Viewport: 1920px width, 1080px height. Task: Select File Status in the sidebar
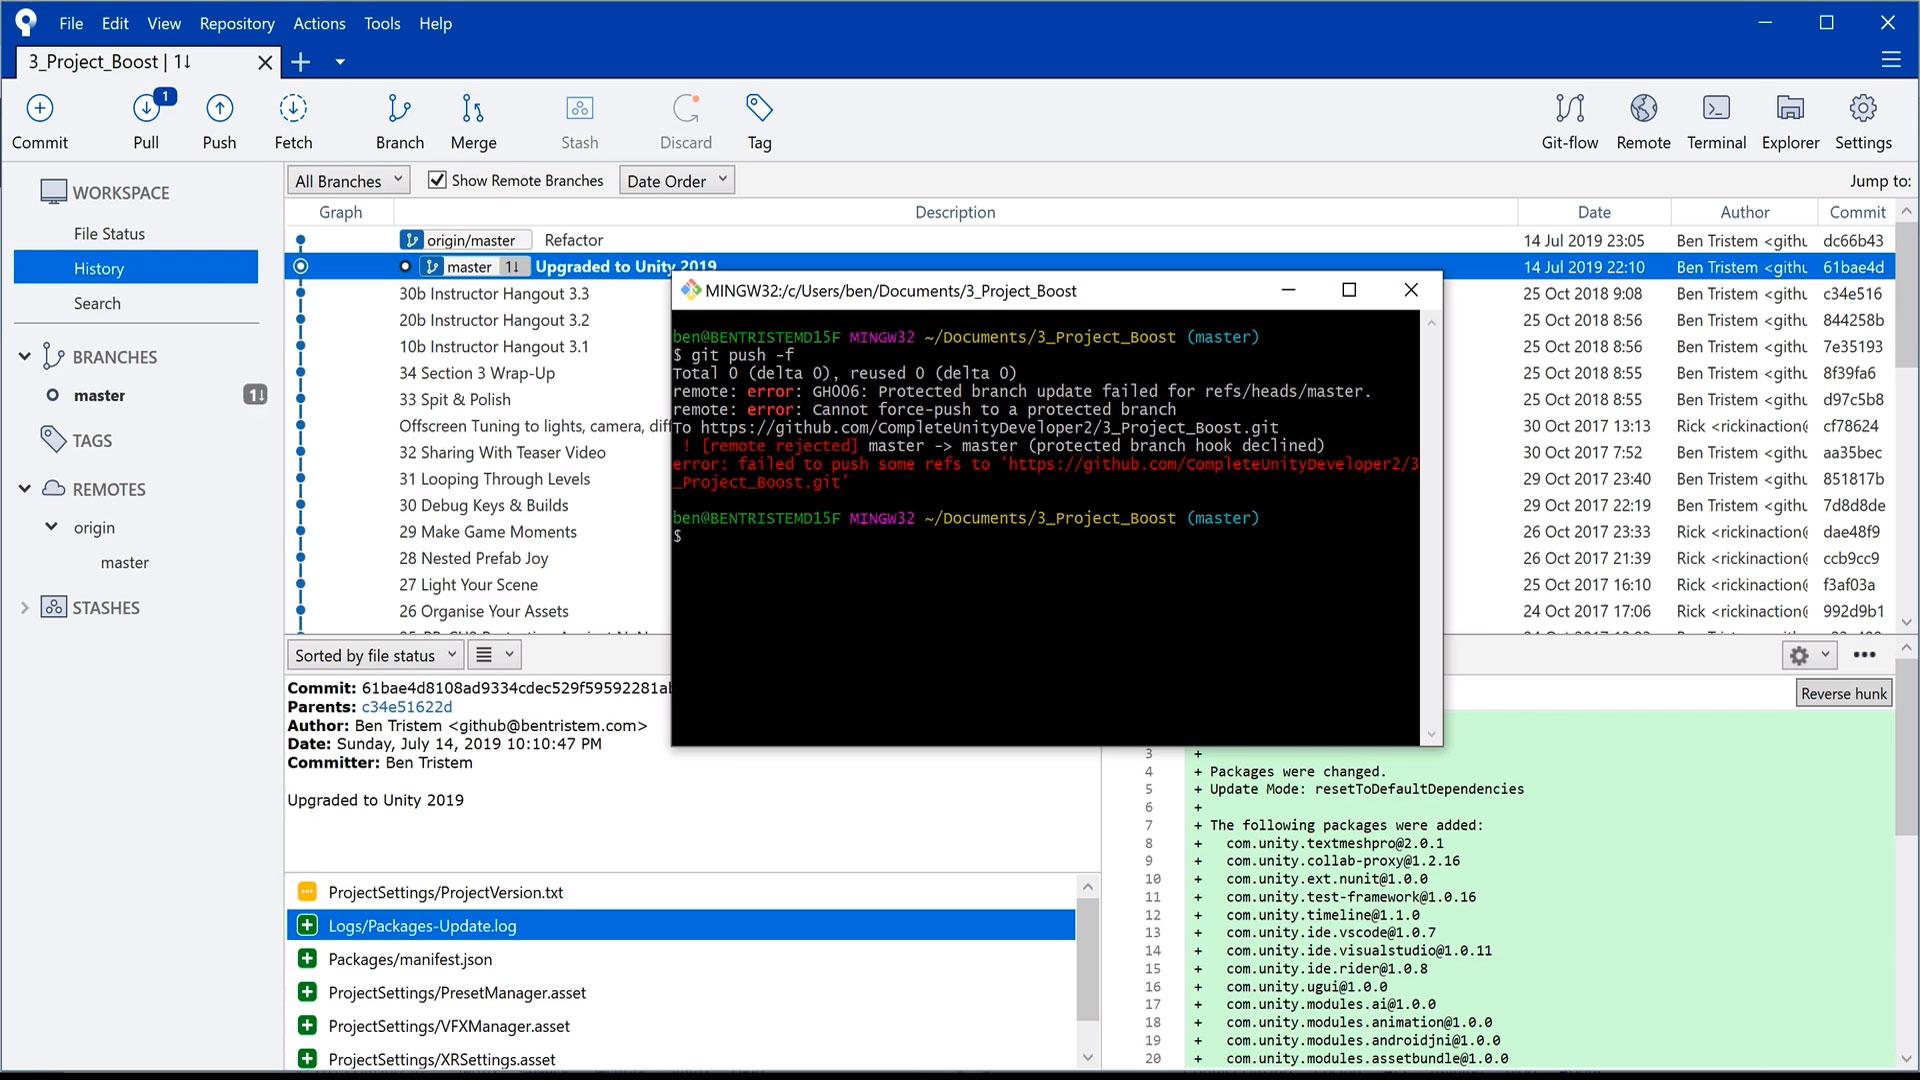[x=109, y=233]
